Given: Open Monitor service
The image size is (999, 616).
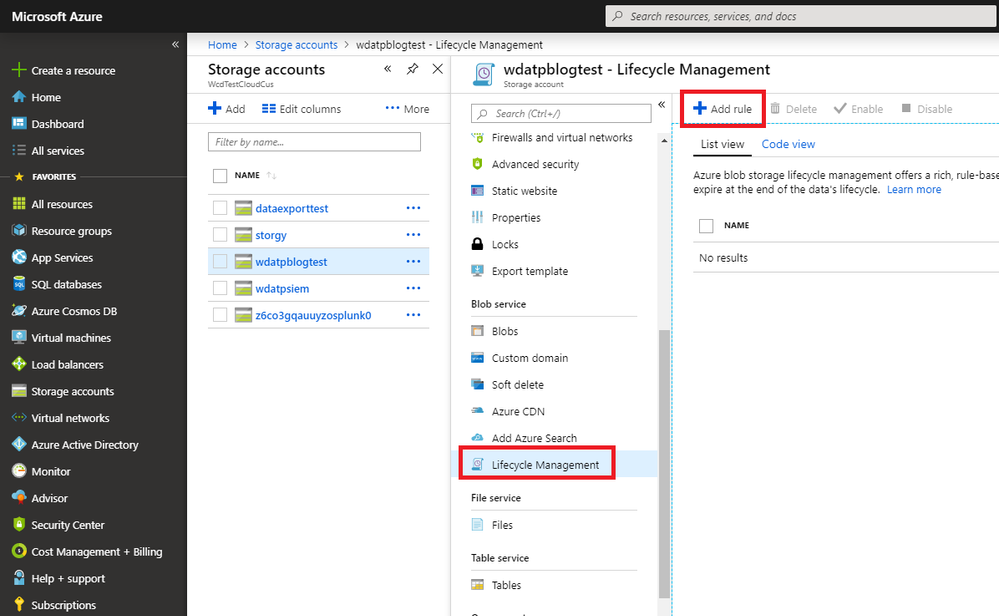Looking at the screenshot, I should coord(51,472).
